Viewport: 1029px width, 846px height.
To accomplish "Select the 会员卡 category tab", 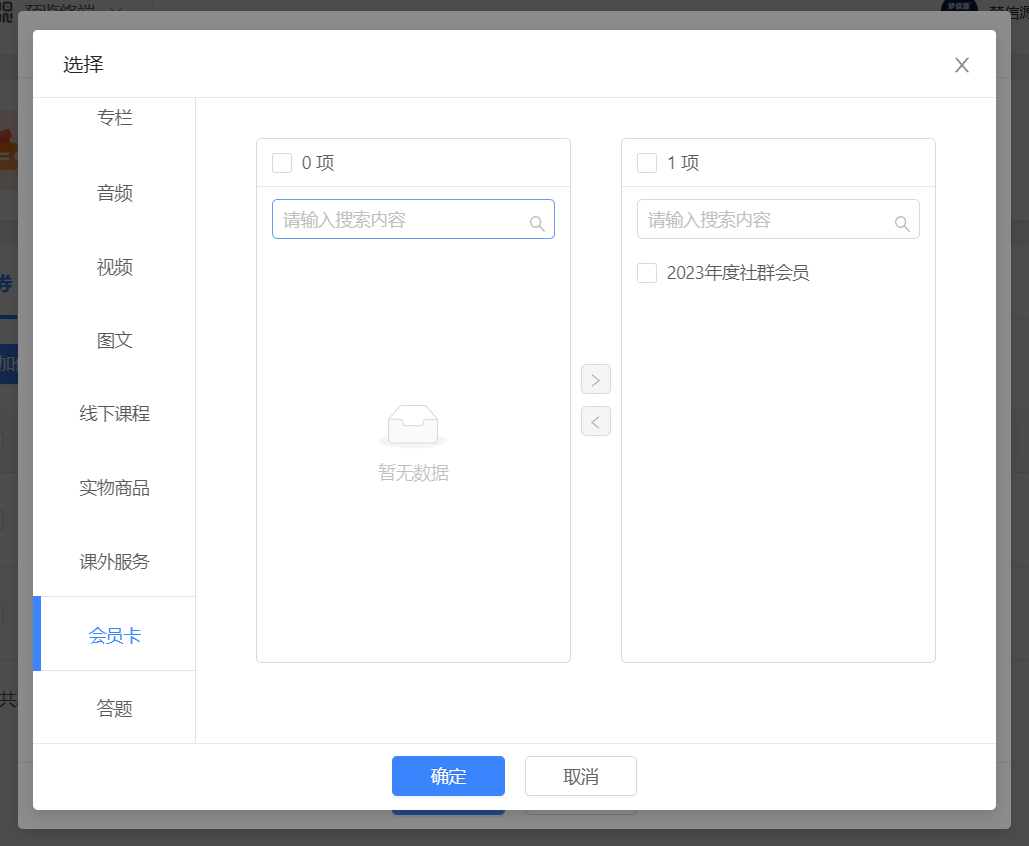I will pos(115,635).
